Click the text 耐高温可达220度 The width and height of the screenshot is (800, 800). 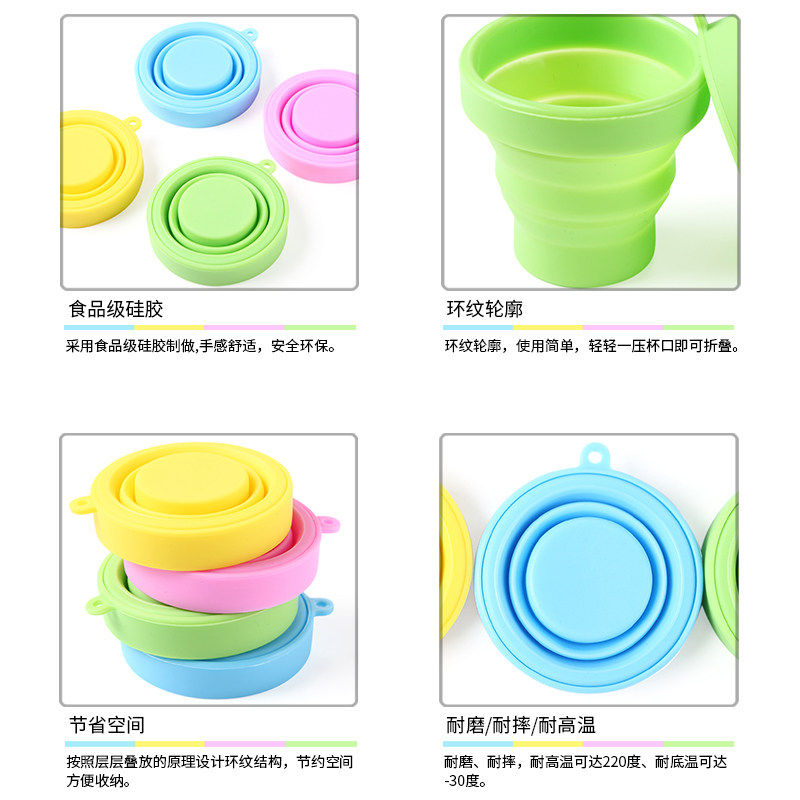coord(585,762)
